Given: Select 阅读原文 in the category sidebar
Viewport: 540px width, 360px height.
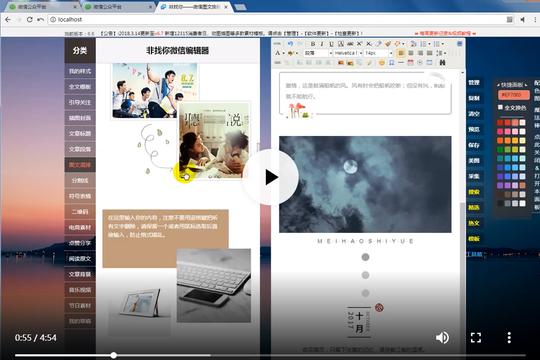Looking at the screenshot, I should (80, 258).
